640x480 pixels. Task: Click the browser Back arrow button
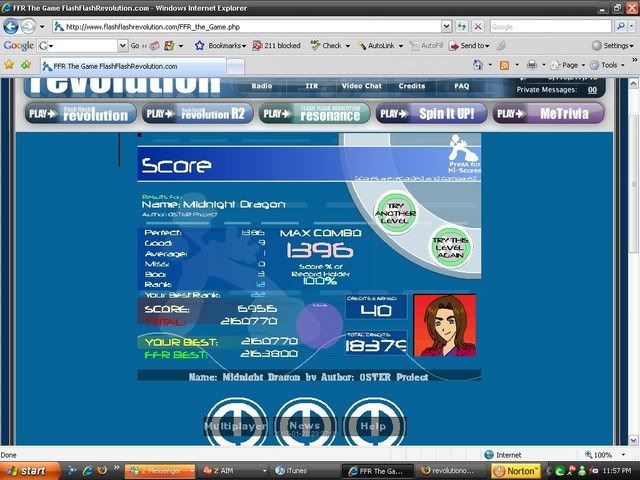pos(12,27)
